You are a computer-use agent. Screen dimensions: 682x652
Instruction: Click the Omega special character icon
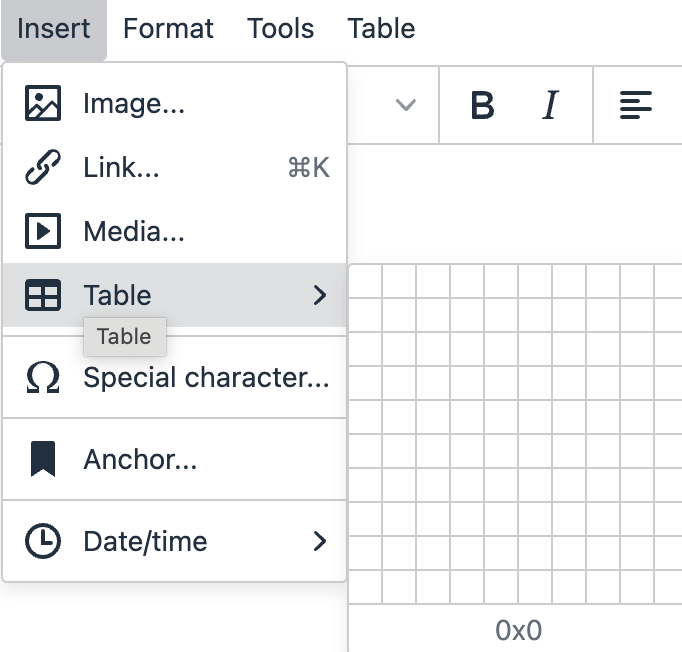tap(43, 377)
